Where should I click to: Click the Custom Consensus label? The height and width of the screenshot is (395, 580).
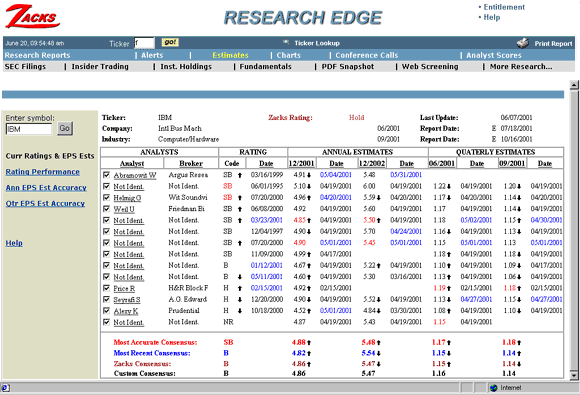pos(145,374)
